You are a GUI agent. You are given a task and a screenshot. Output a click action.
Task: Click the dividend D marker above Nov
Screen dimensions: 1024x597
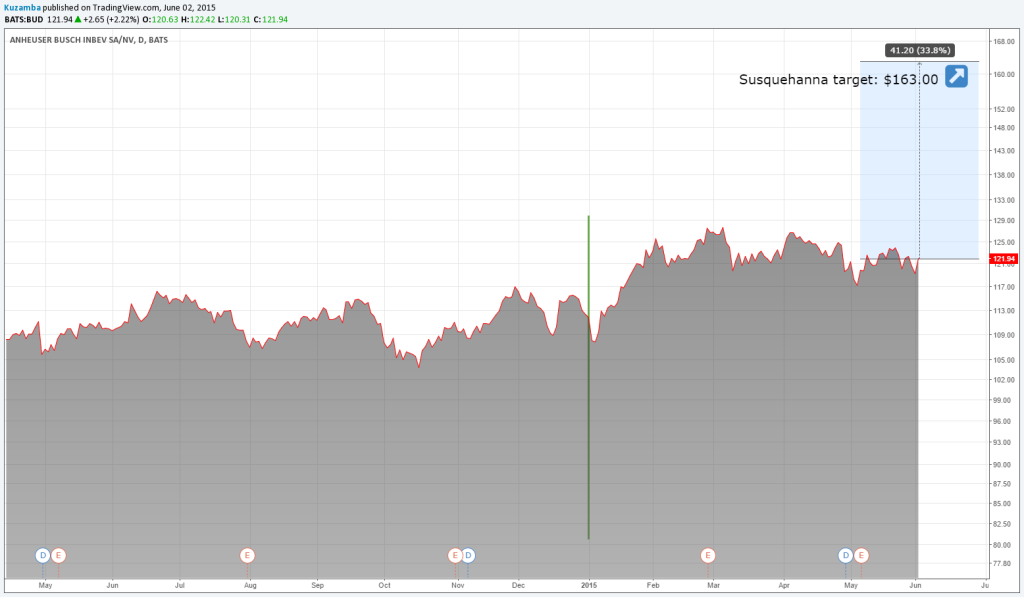468,555
